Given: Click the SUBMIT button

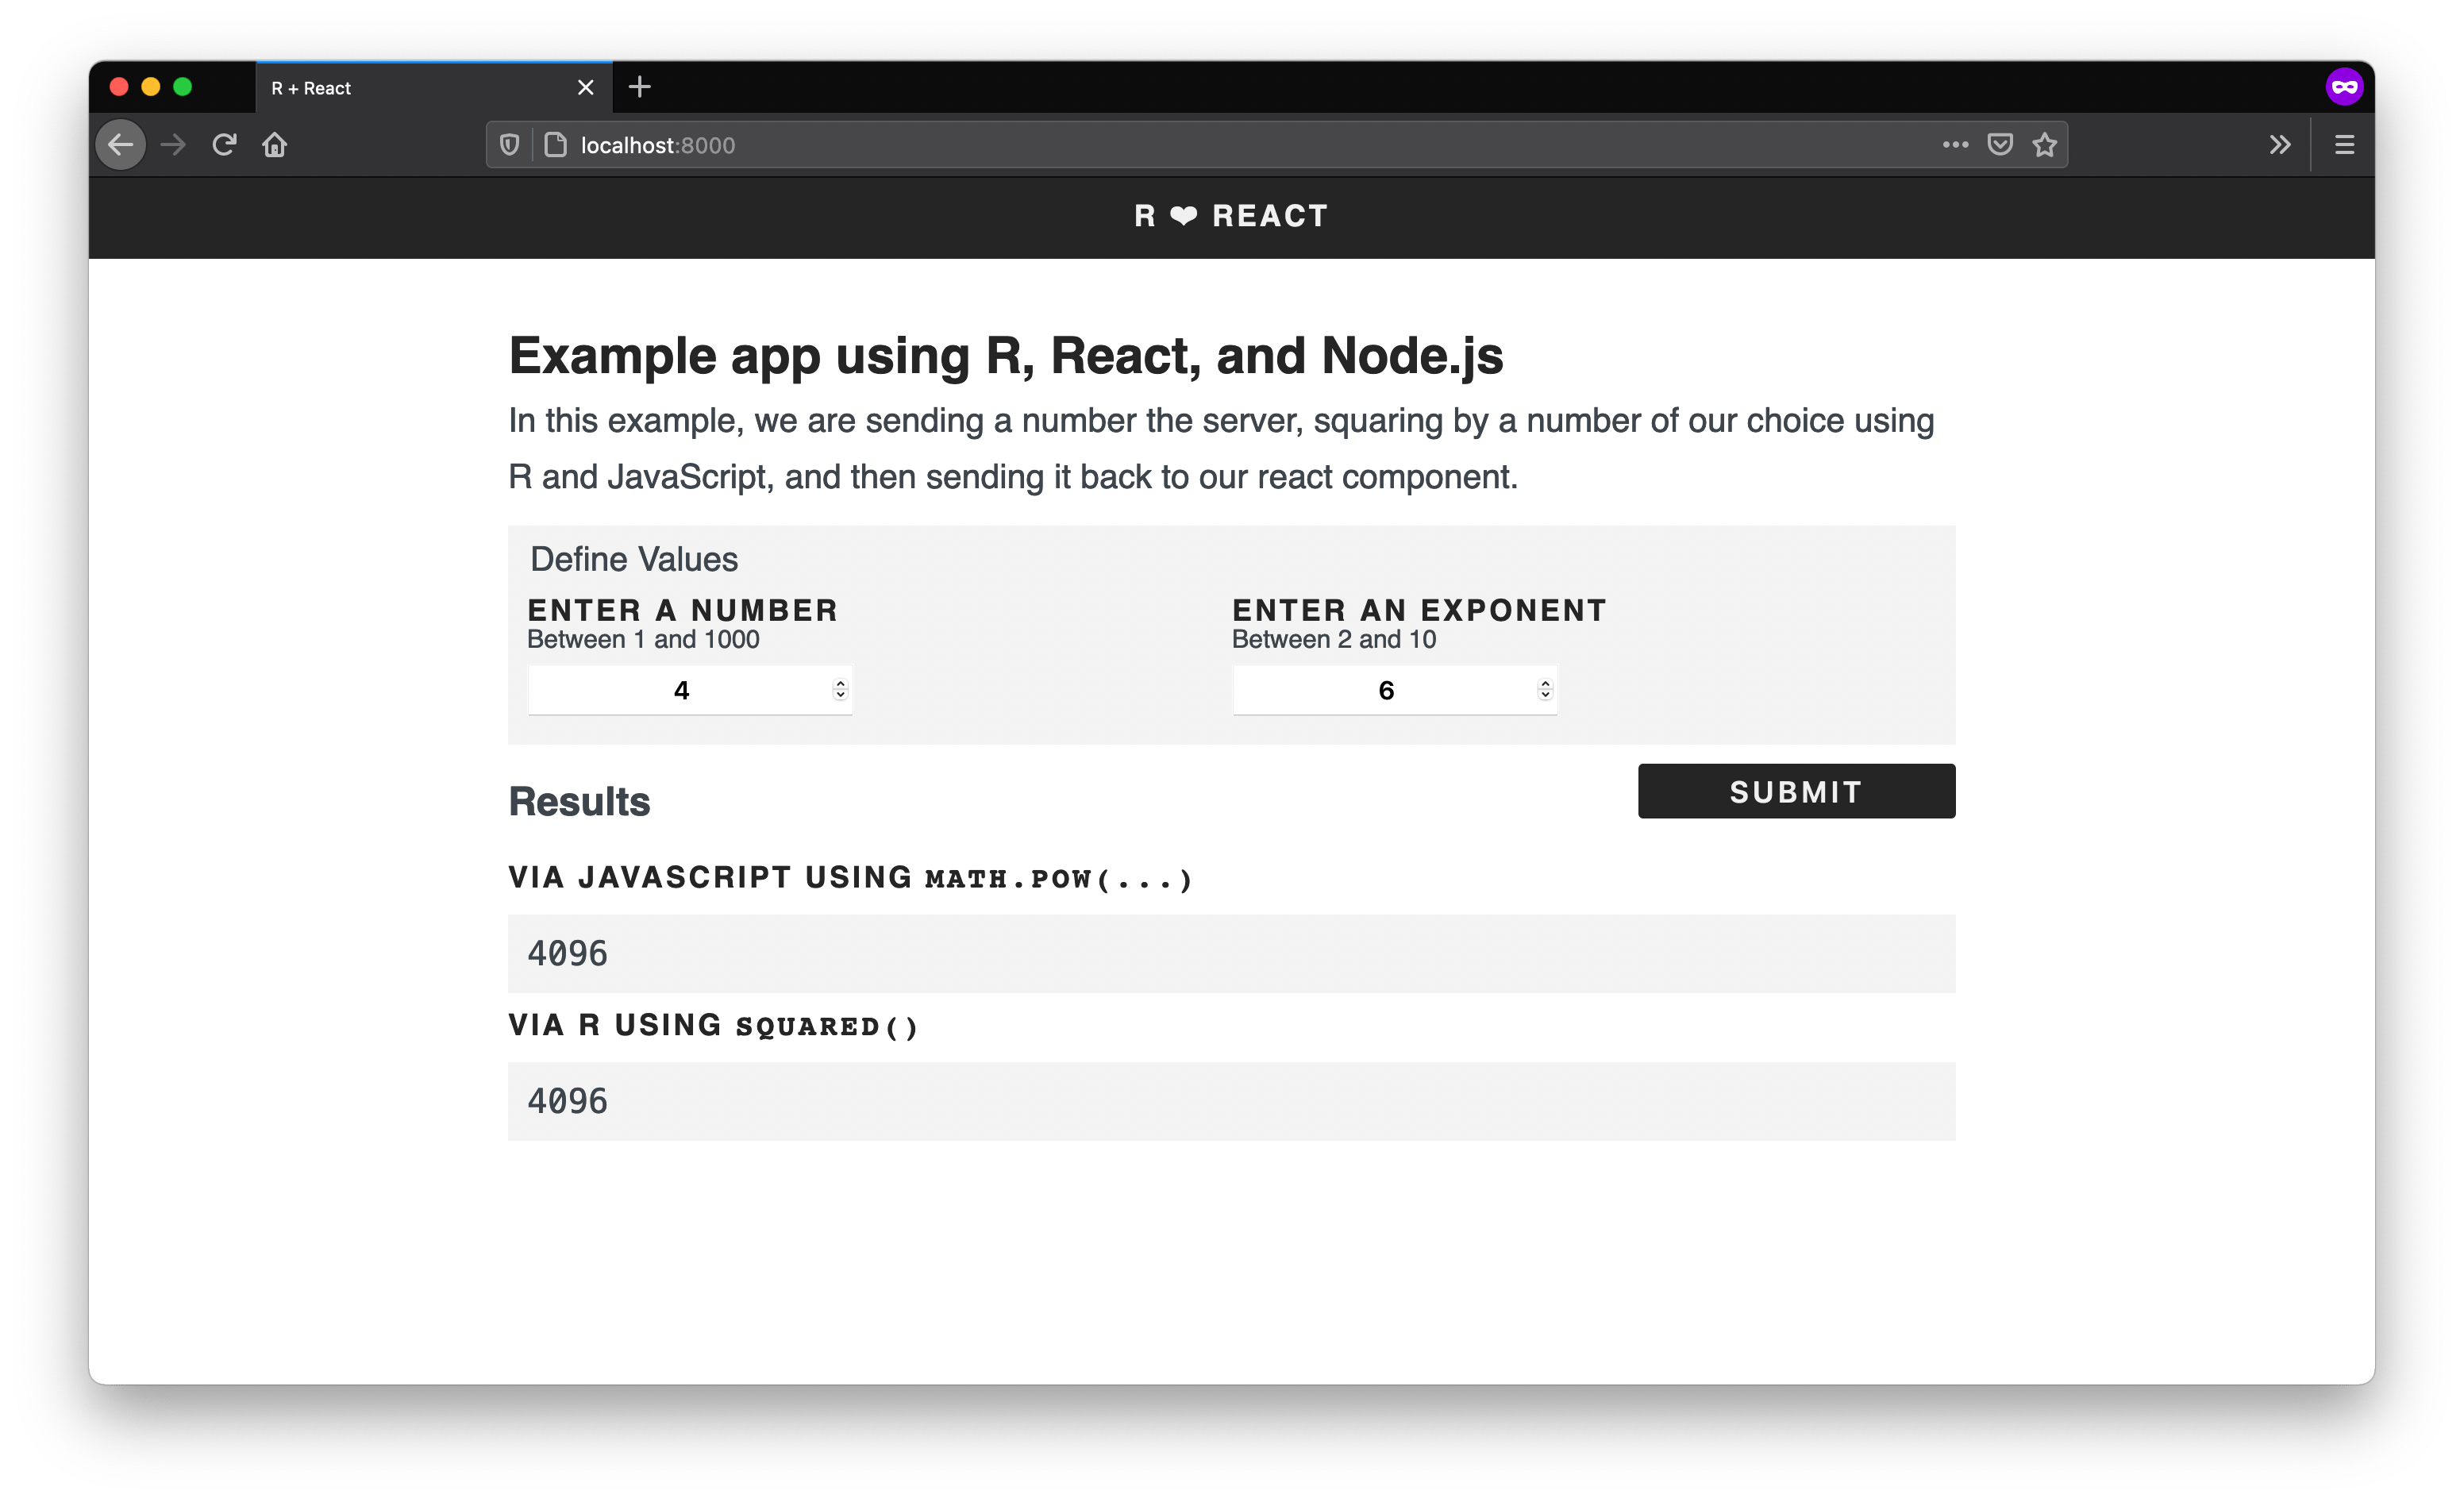Looking at the screenshot, I should (x=1796, y=791).
